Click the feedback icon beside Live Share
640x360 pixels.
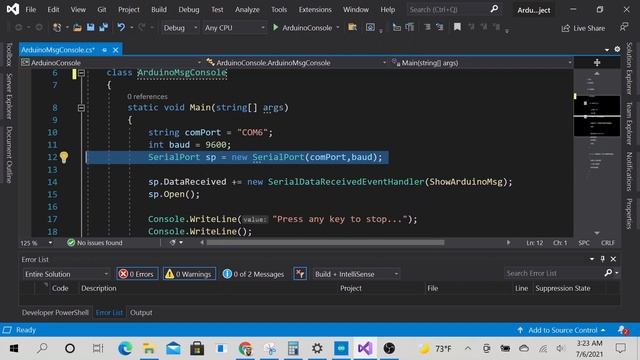pos(624,27)
